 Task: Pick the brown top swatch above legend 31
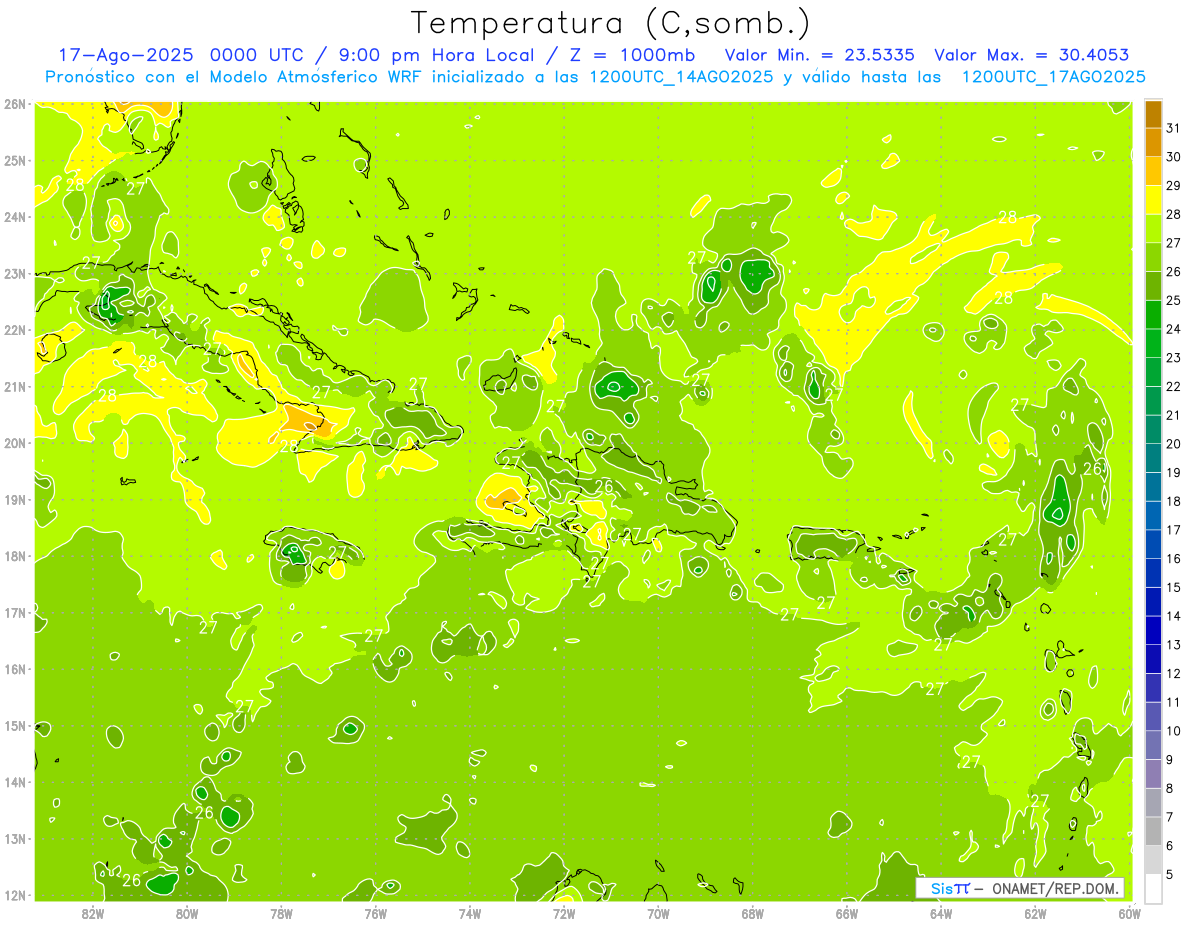pos(1153,115)
